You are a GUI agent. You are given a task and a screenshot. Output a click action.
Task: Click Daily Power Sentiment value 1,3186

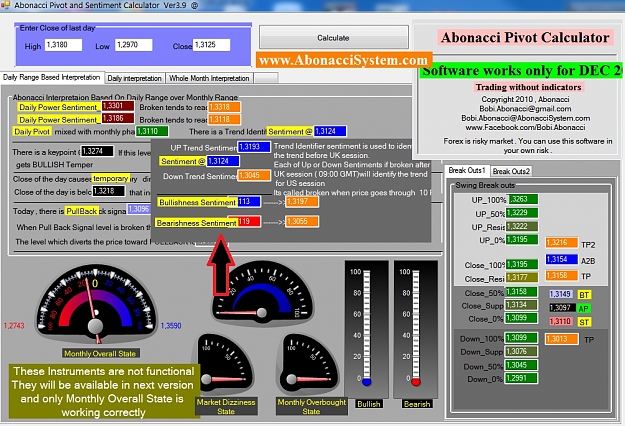point(118,118)
